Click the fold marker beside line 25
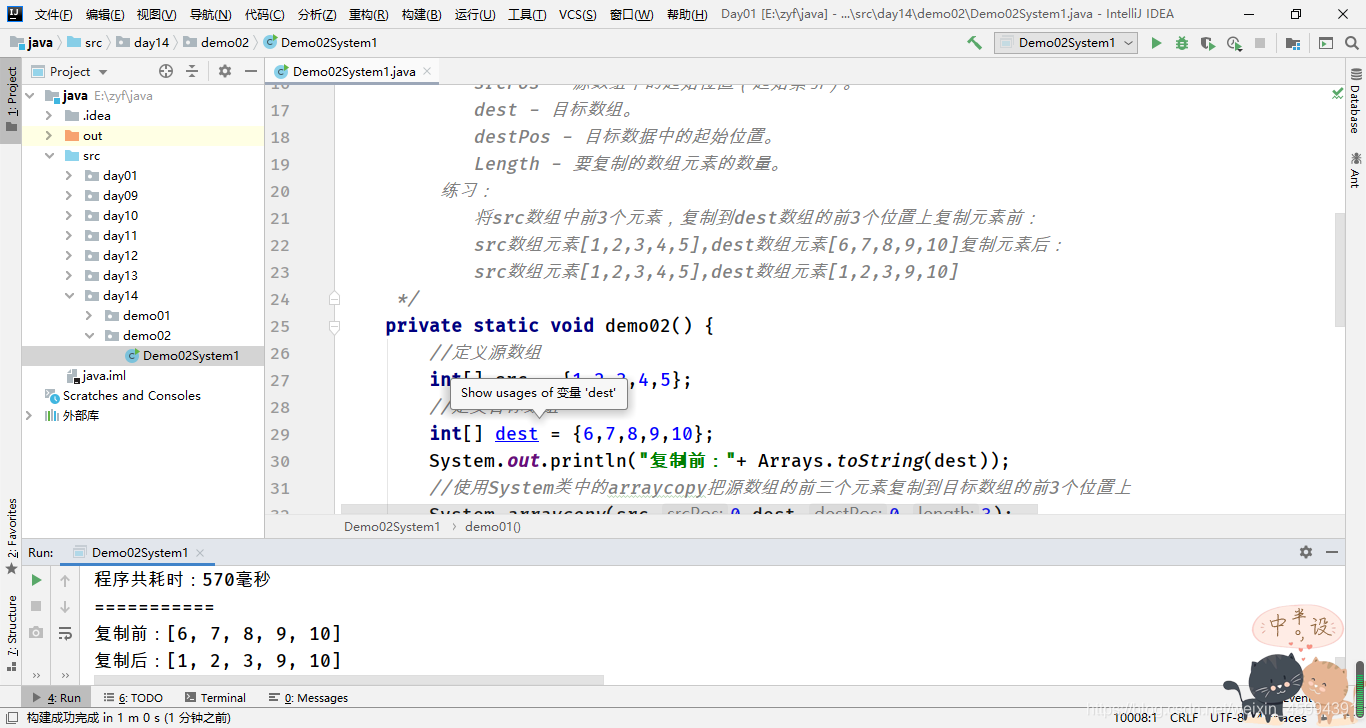The width and height of the screenshot is (1366, 728). (x=334, y=326)
